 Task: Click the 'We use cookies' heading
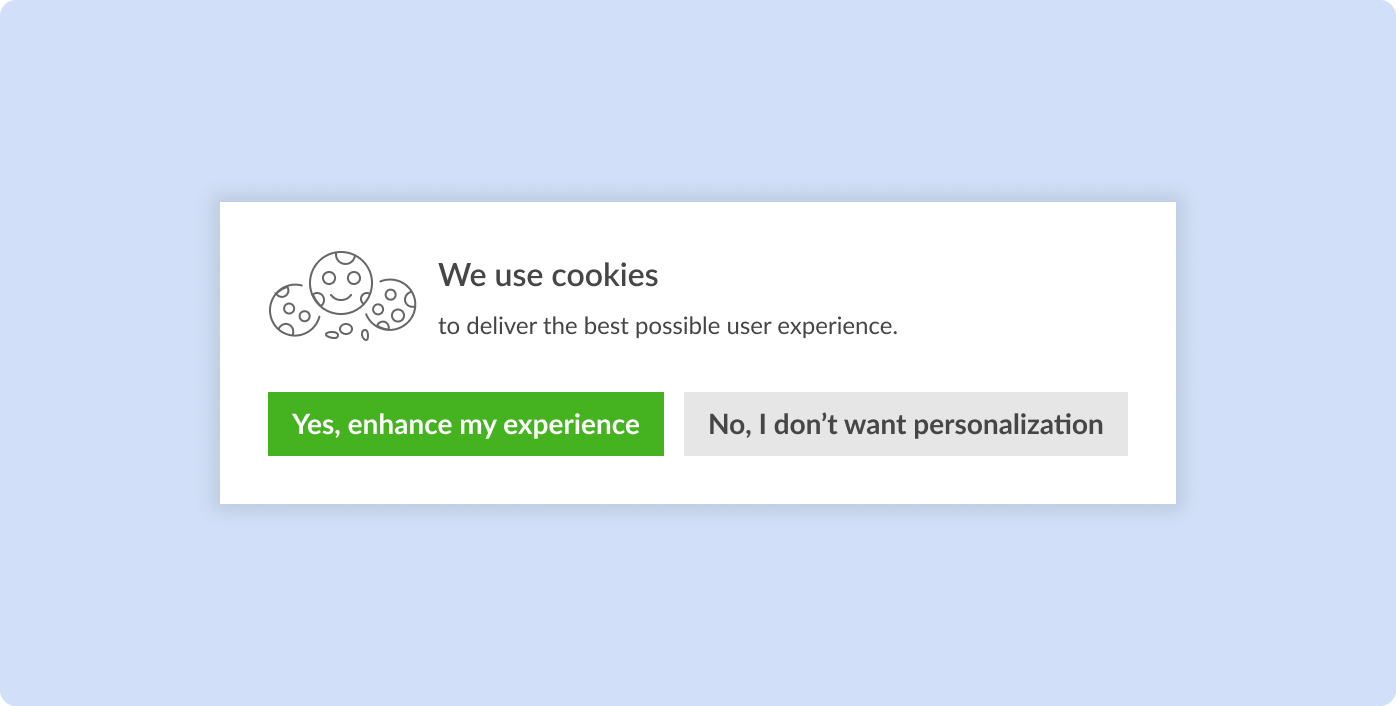(x=548, y=275)
